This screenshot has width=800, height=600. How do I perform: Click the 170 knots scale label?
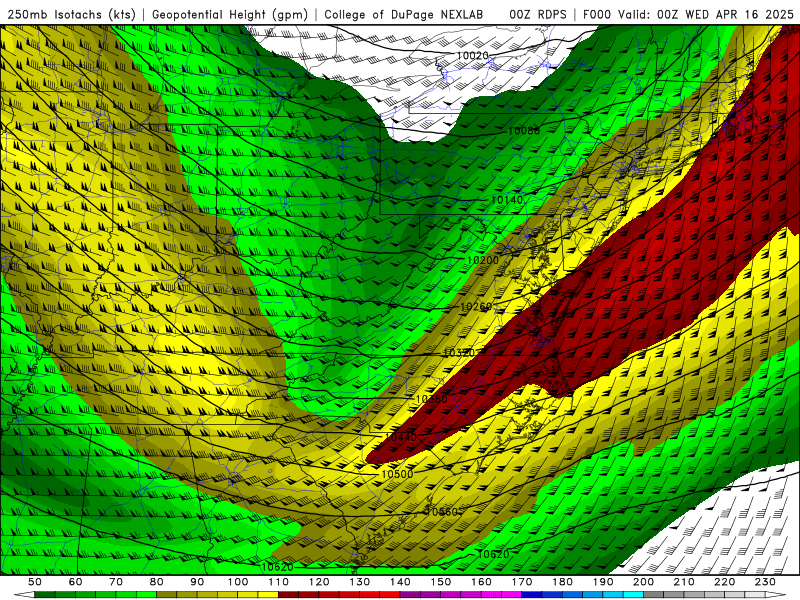(x=522, y=582)
